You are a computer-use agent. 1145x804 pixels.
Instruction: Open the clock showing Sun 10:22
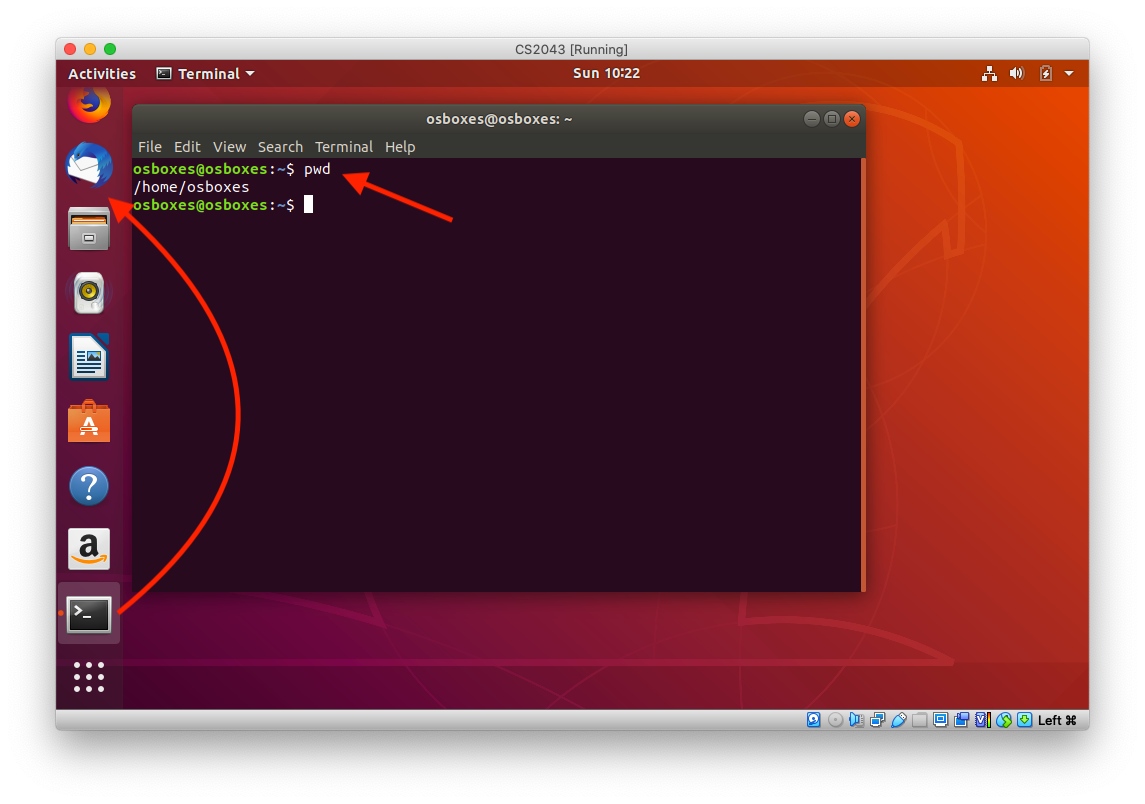click(x=606, y=74)
